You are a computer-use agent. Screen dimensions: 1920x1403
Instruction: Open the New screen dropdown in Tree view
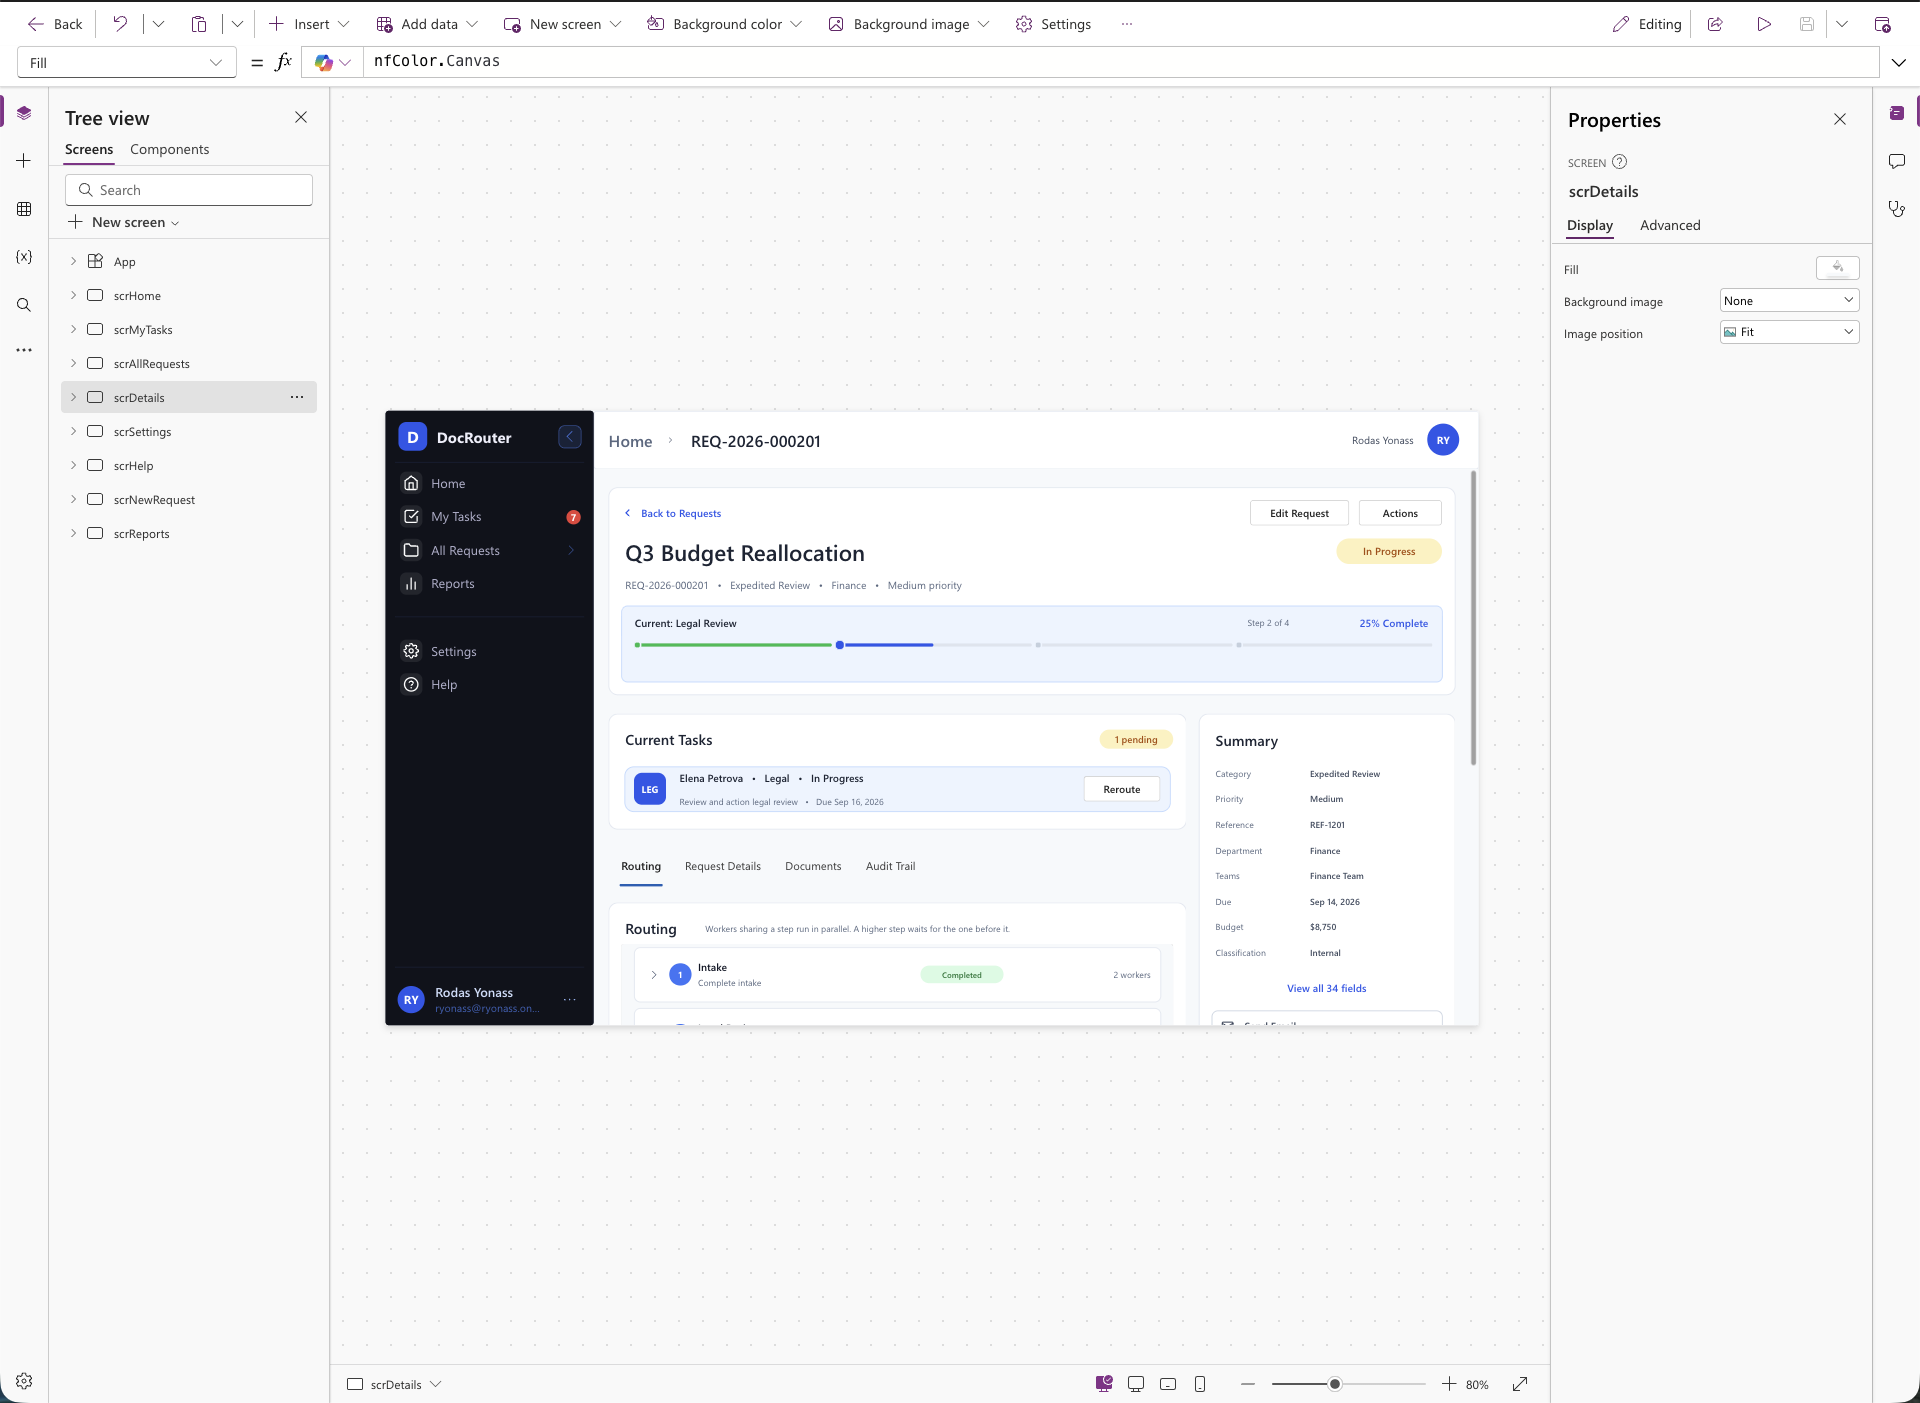(x=124, y=222)
